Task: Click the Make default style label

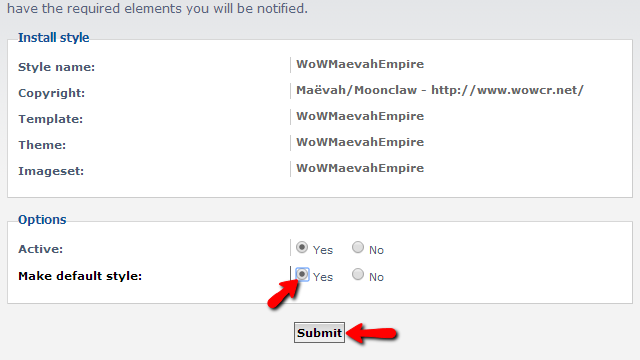Action: pos(80,276)
